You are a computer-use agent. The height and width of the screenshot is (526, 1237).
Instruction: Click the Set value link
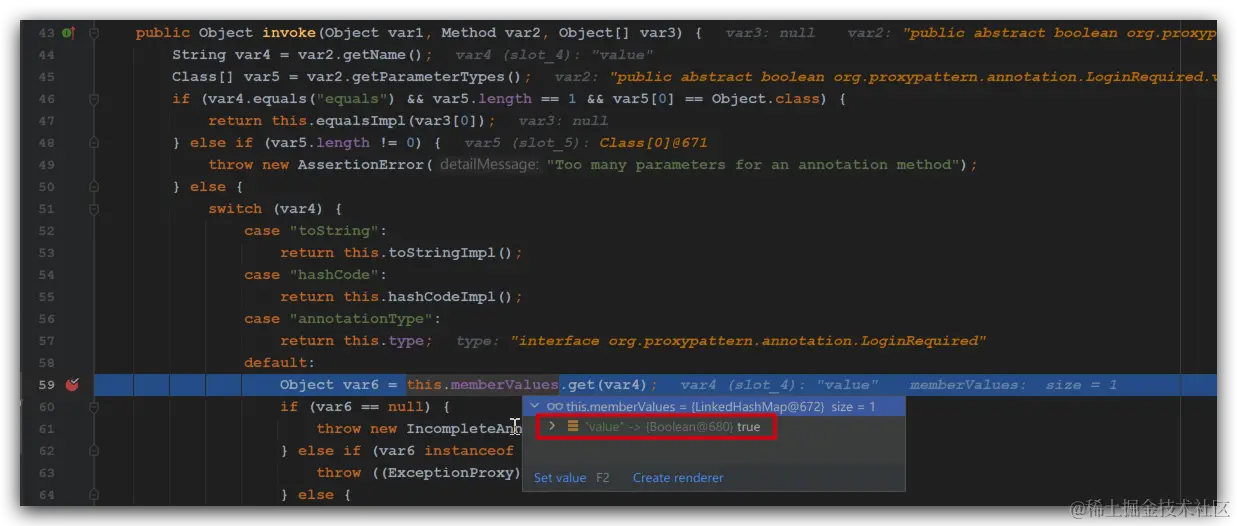click(560, 478)
